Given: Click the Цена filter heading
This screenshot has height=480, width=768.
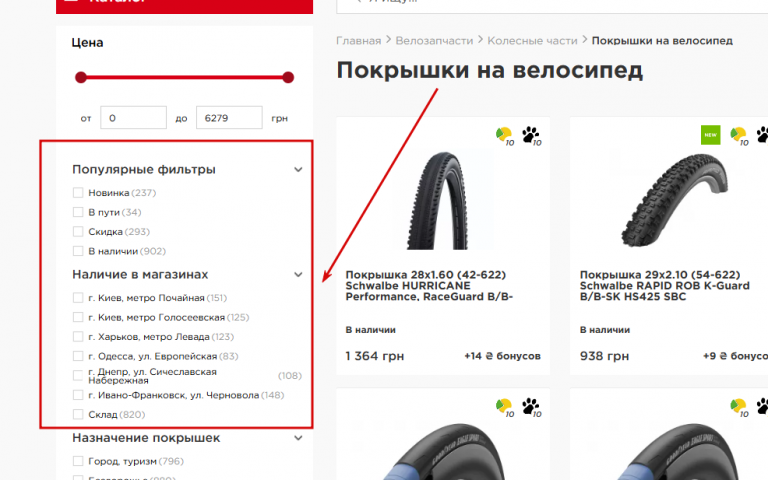Looking at the screenshot, I should click(87, 43).
